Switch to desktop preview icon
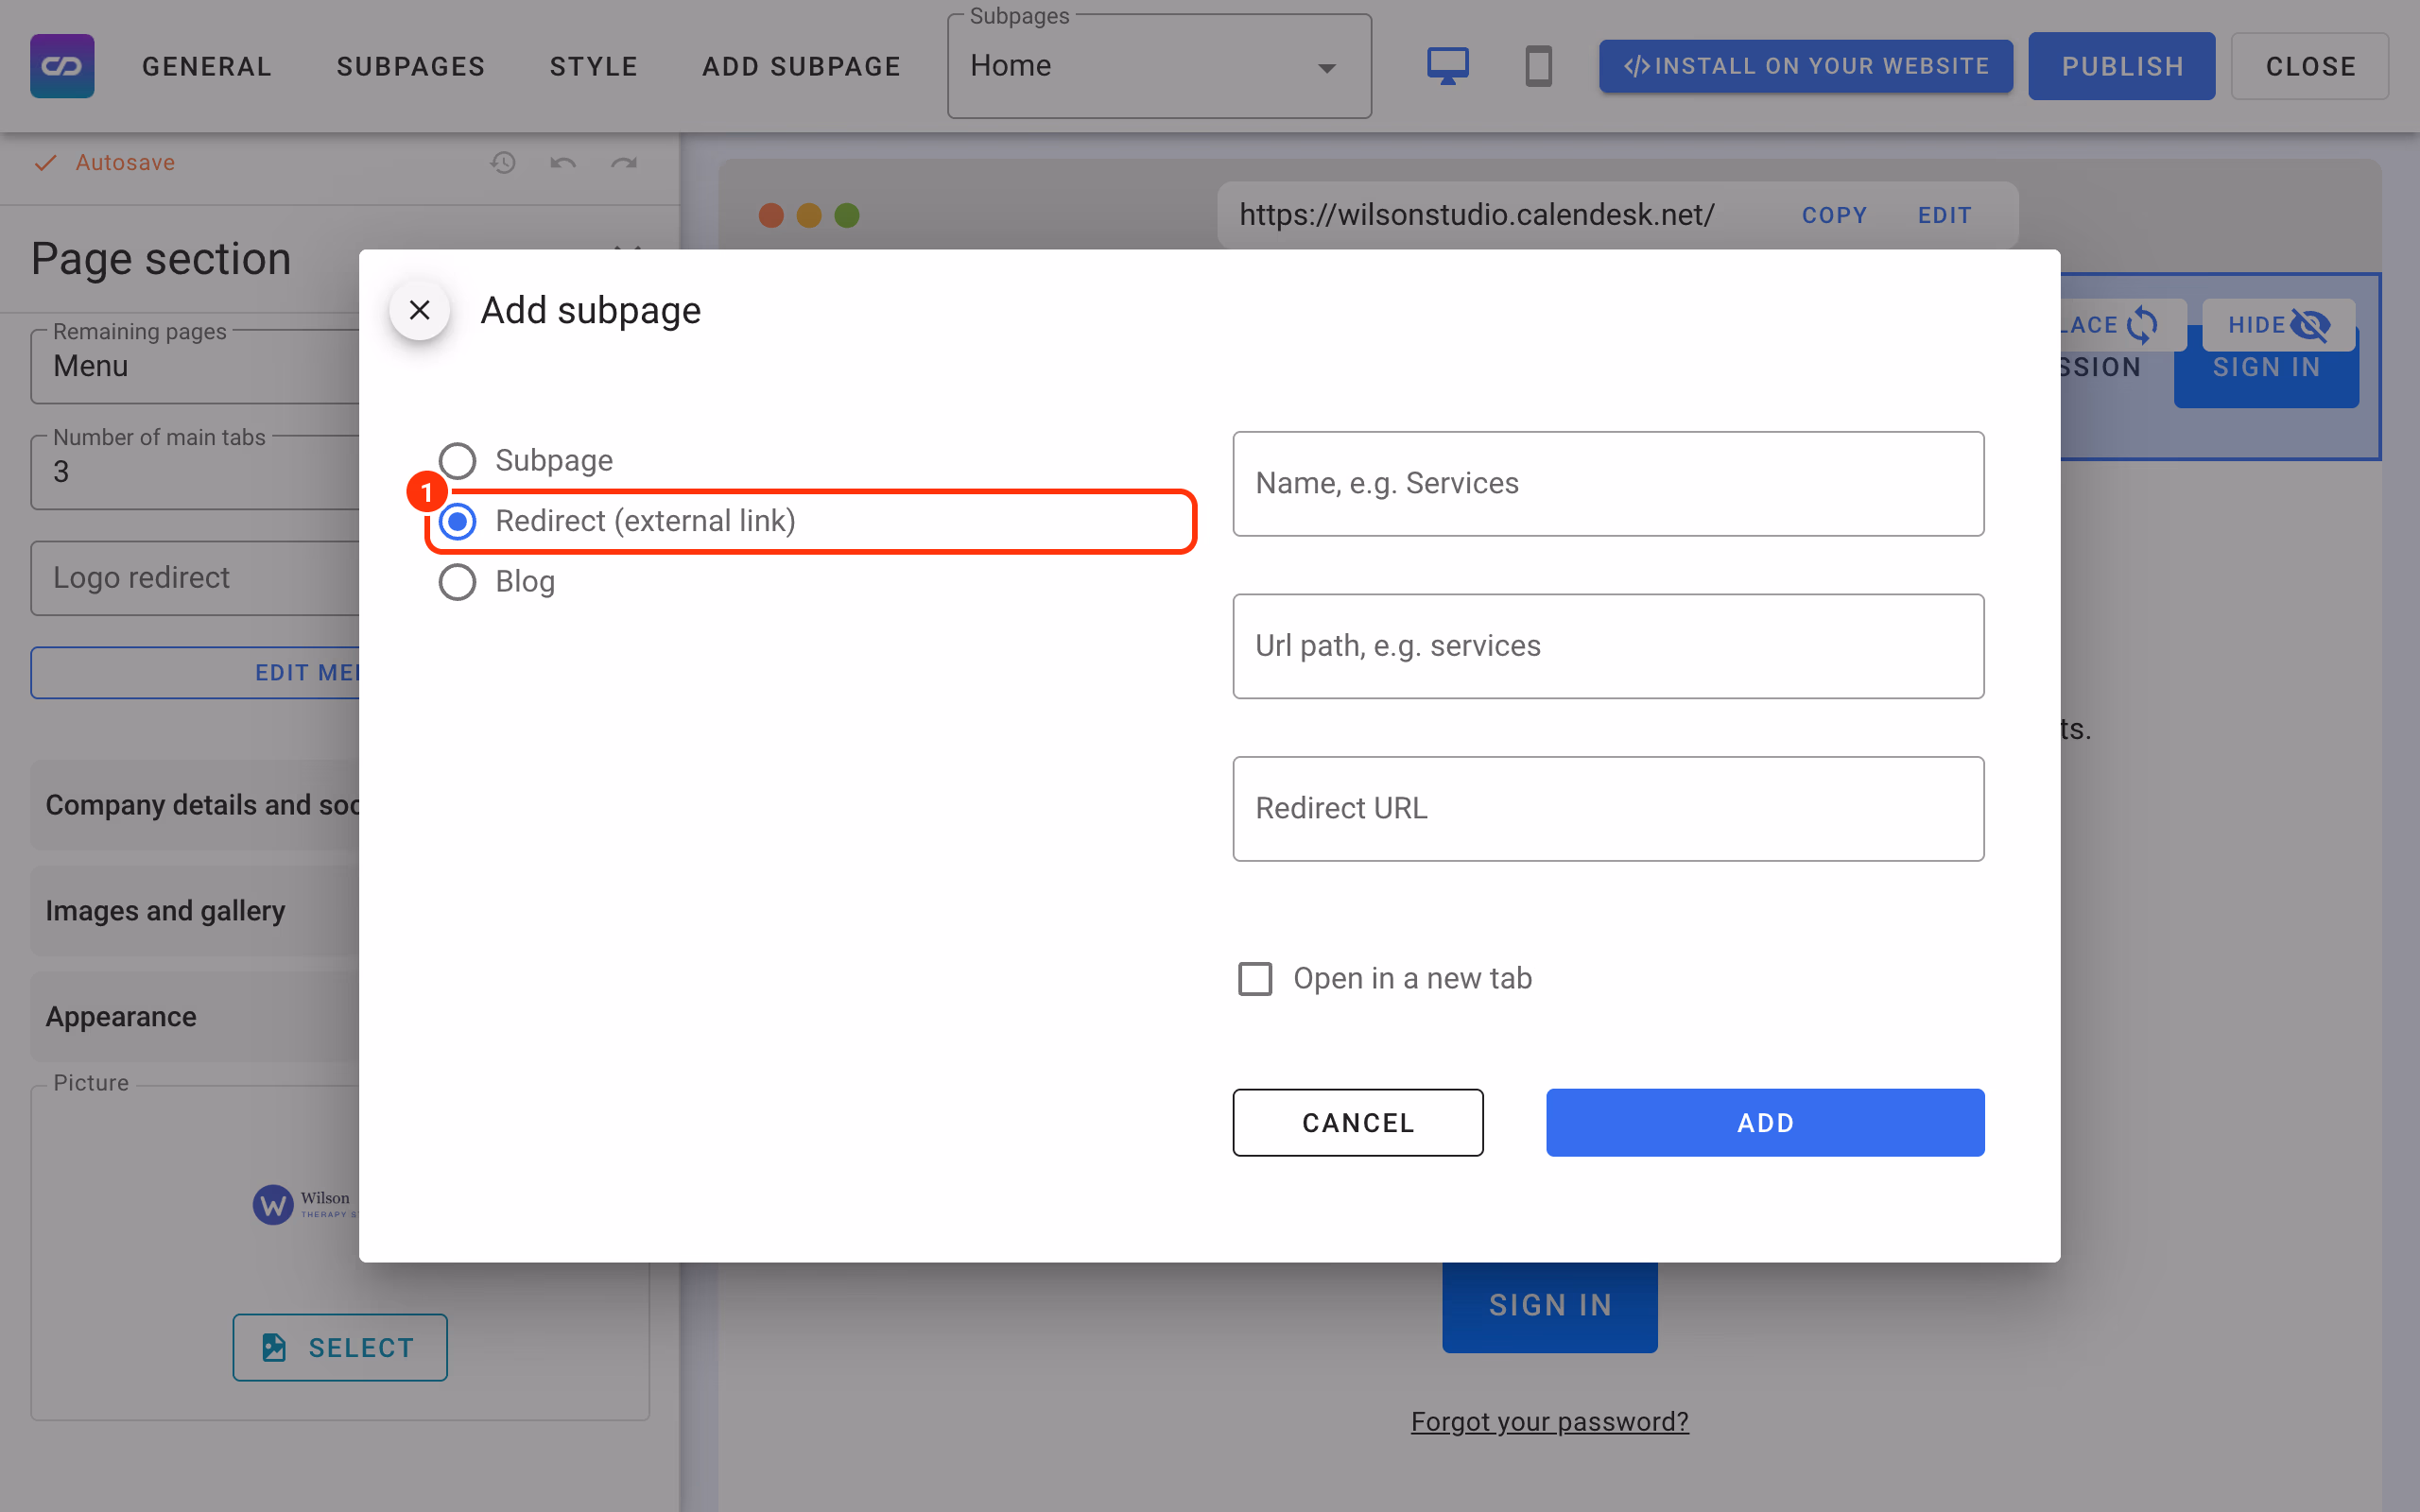This screenshot has height=1512, width=2420. (x=1447, y=66)
